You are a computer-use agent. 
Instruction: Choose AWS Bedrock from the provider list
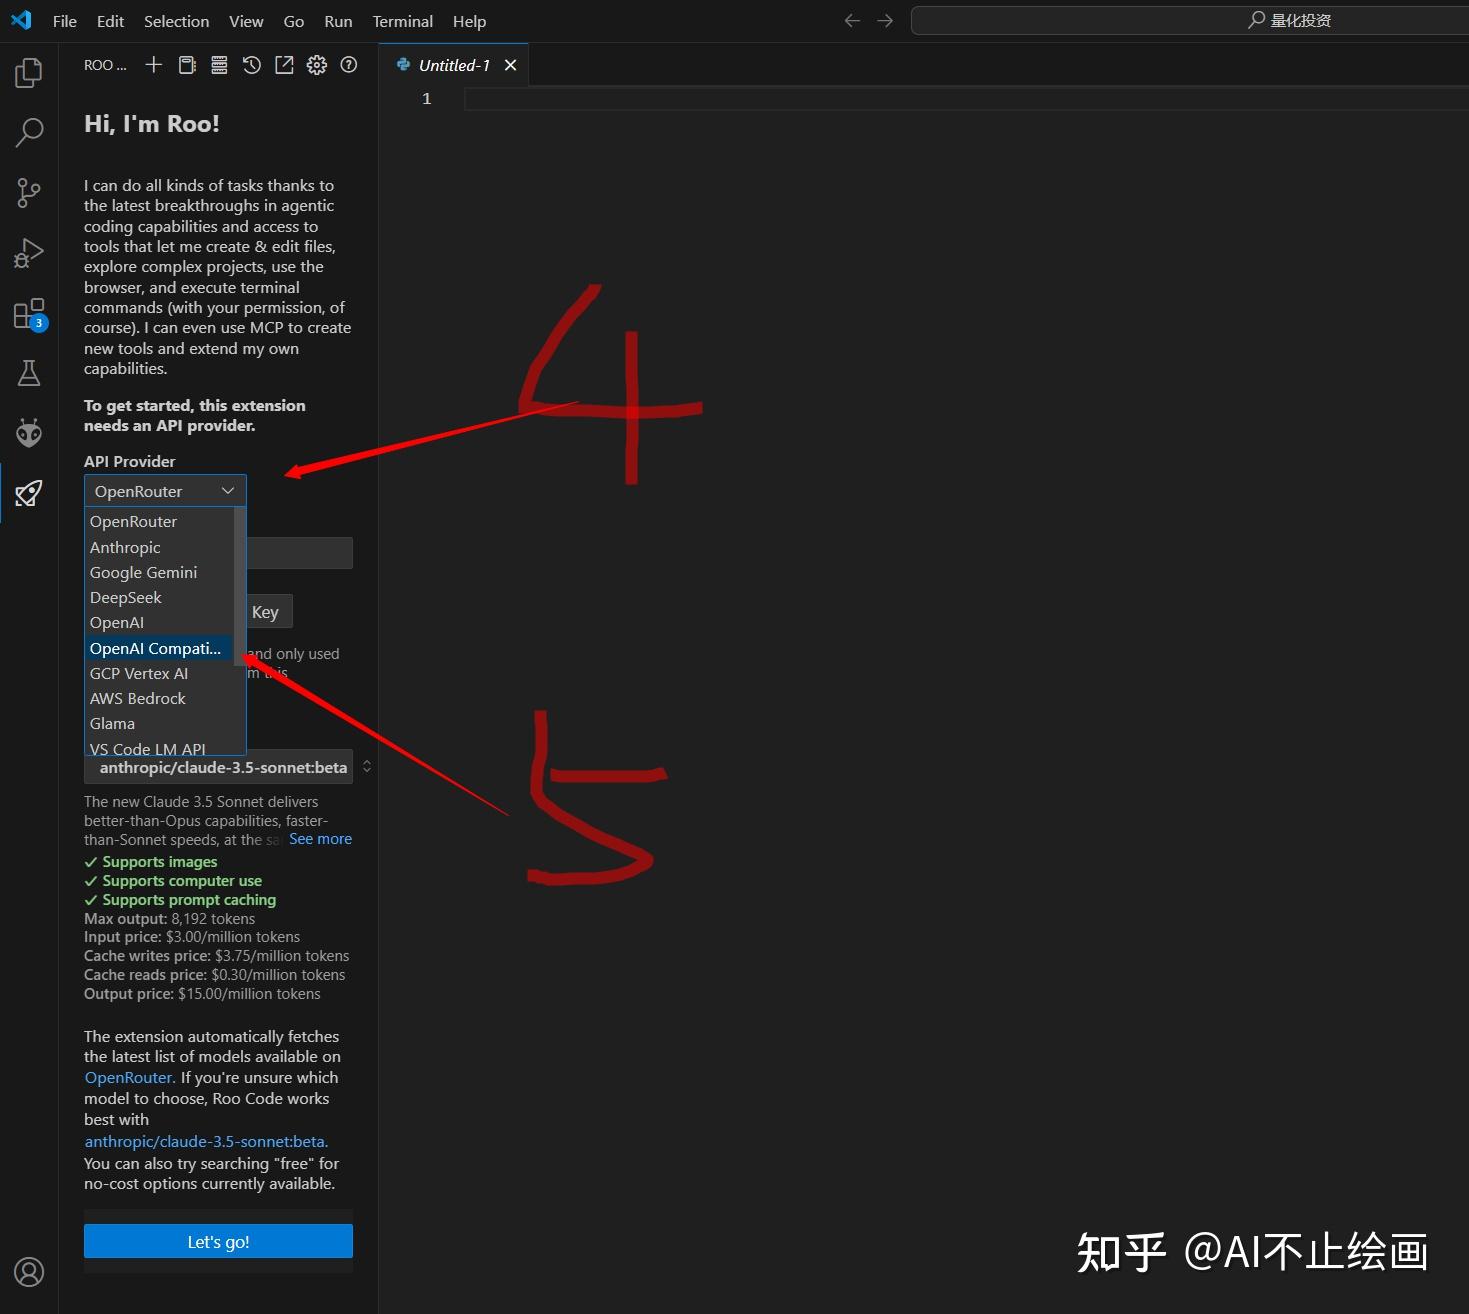[x=159, y=698]
